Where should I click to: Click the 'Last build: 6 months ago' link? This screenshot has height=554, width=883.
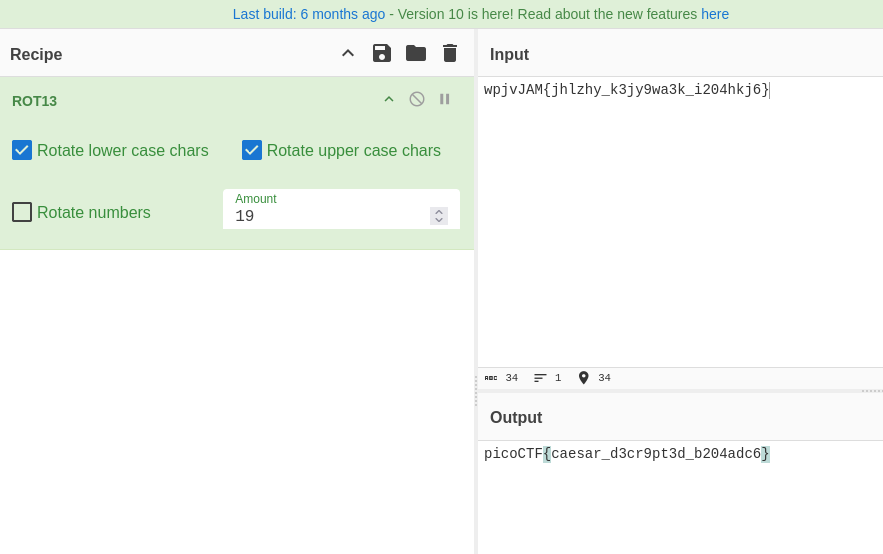point(309,14)
